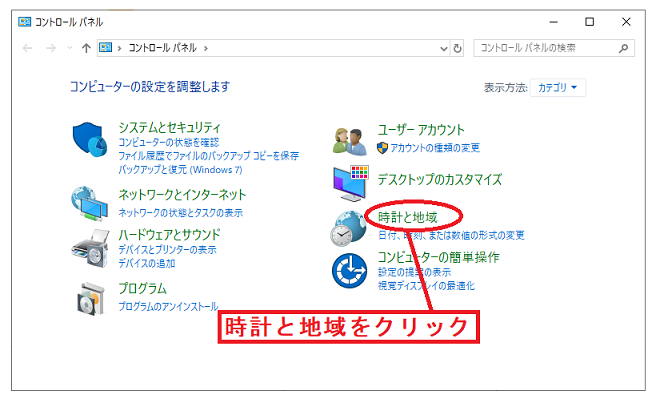Open System and Security shield icon

[90, 139]
